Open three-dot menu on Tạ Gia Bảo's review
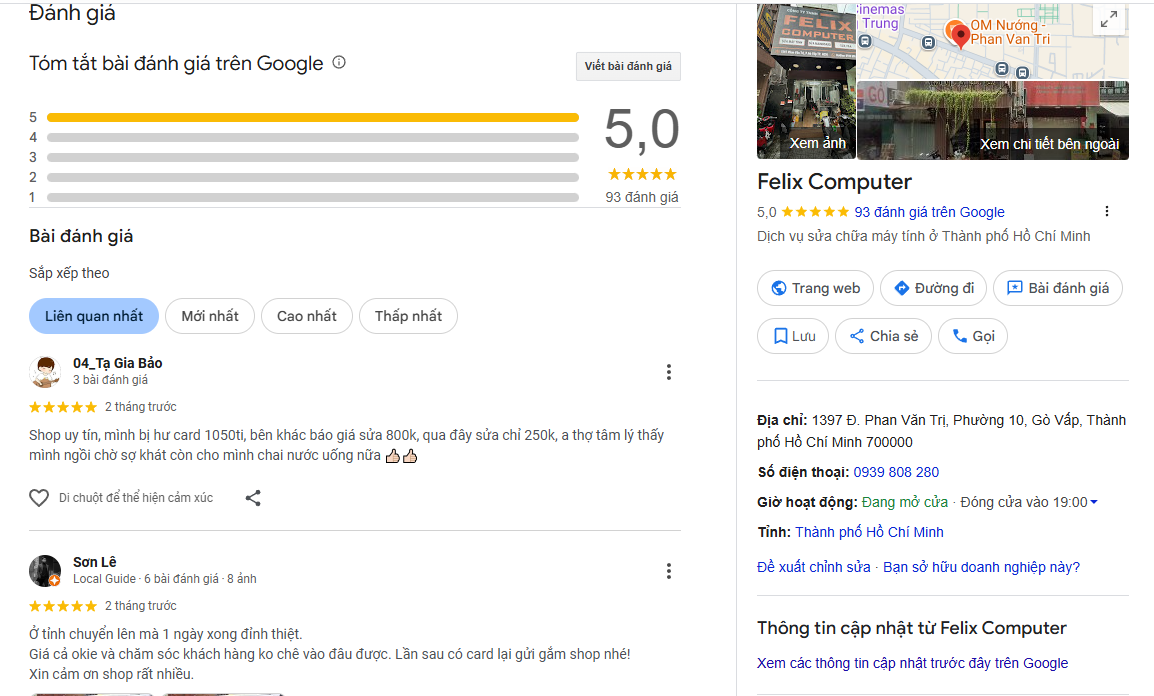The width and height of the screenshot is (1154, 696). [x=669, y=372]
